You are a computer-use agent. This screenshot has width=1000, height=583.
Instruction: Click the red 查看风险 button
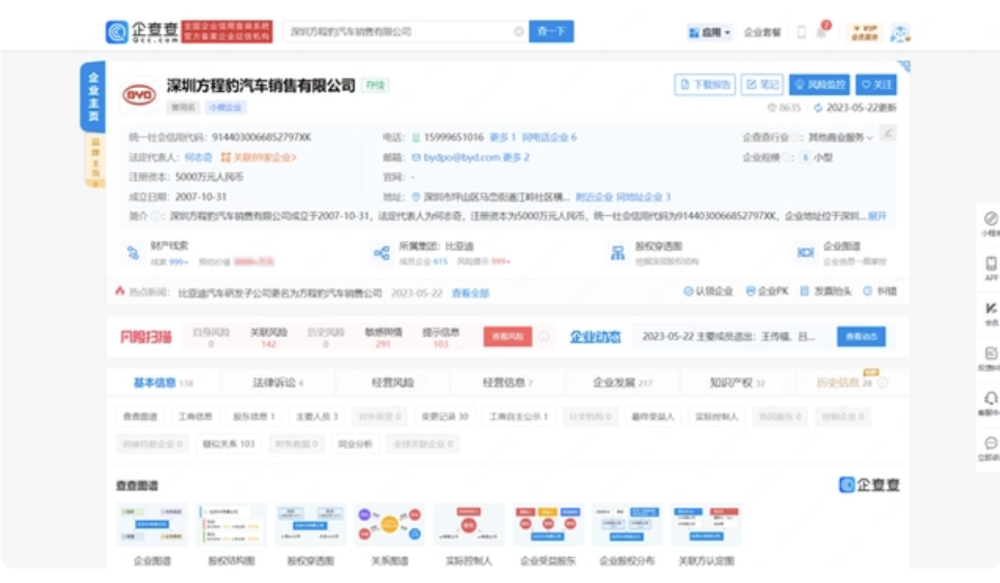508,336
